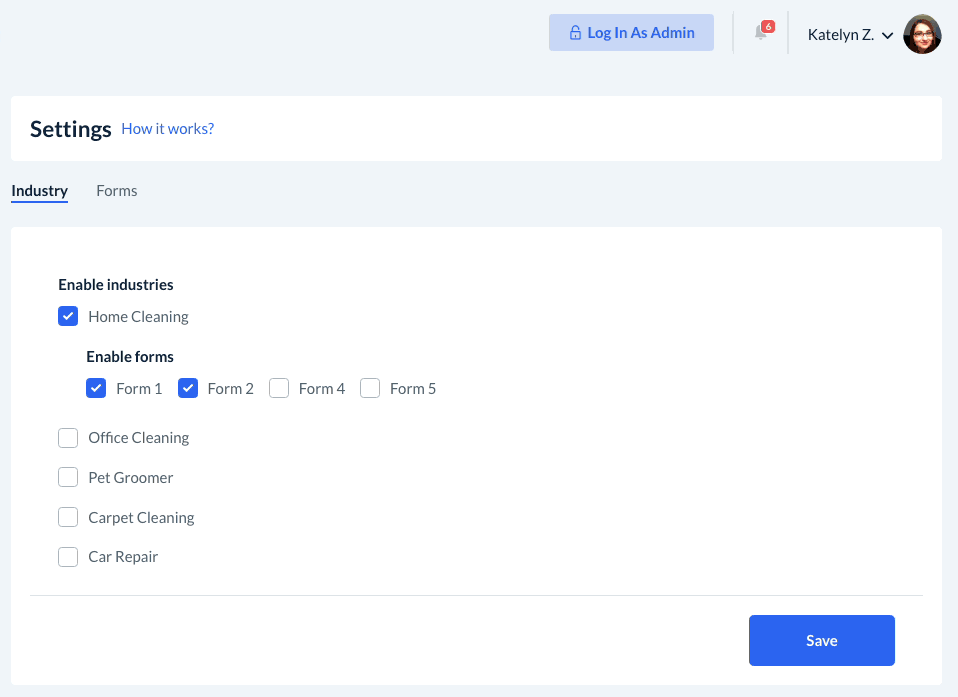
Task: Click the Katelyn Z. username text
Action: (840, 35)
